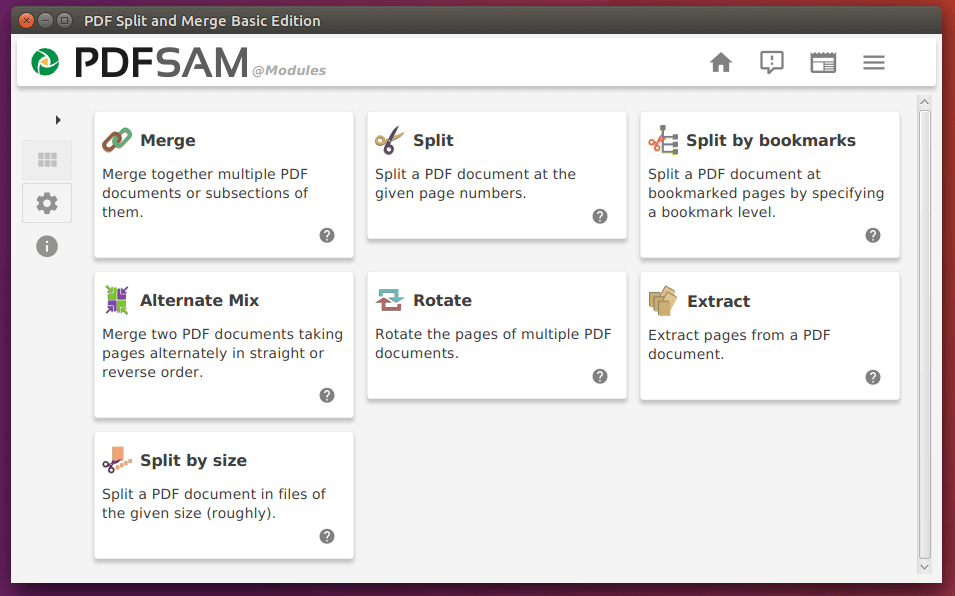Show help for Rotate module
This screenshot has width=955, height=596.
600,376
